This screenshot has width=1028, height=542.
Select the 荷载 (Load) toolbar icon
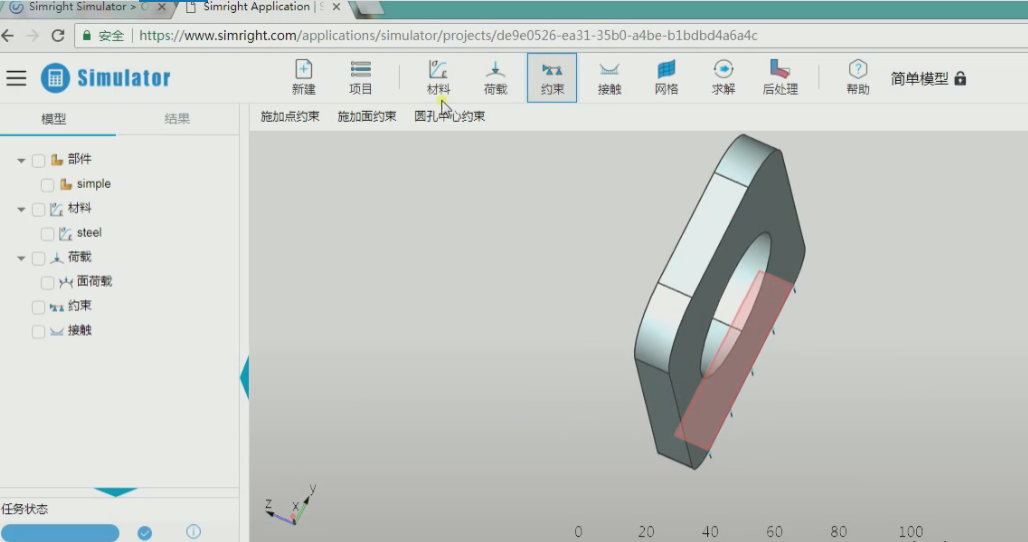[495, 77]
